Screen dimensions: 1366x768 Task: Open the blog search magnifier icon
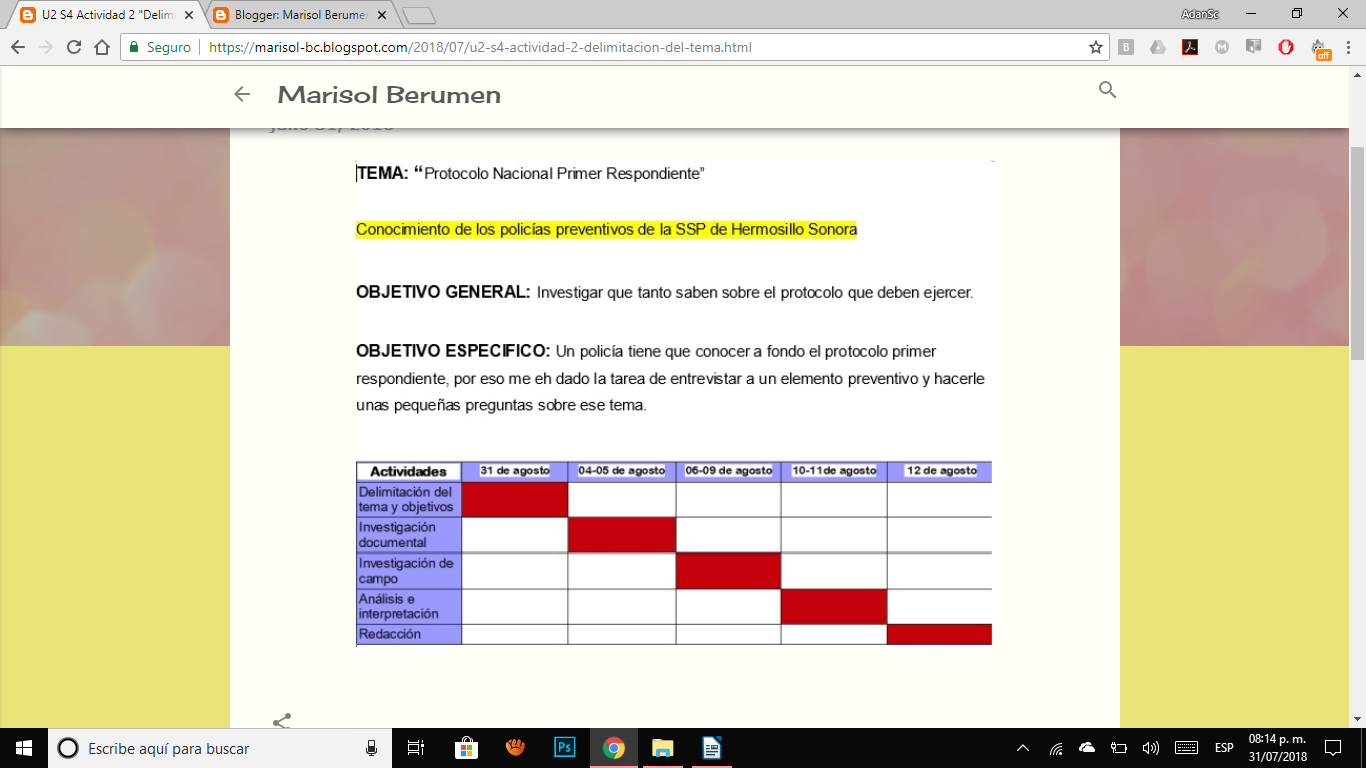[x=1106, y=90]
